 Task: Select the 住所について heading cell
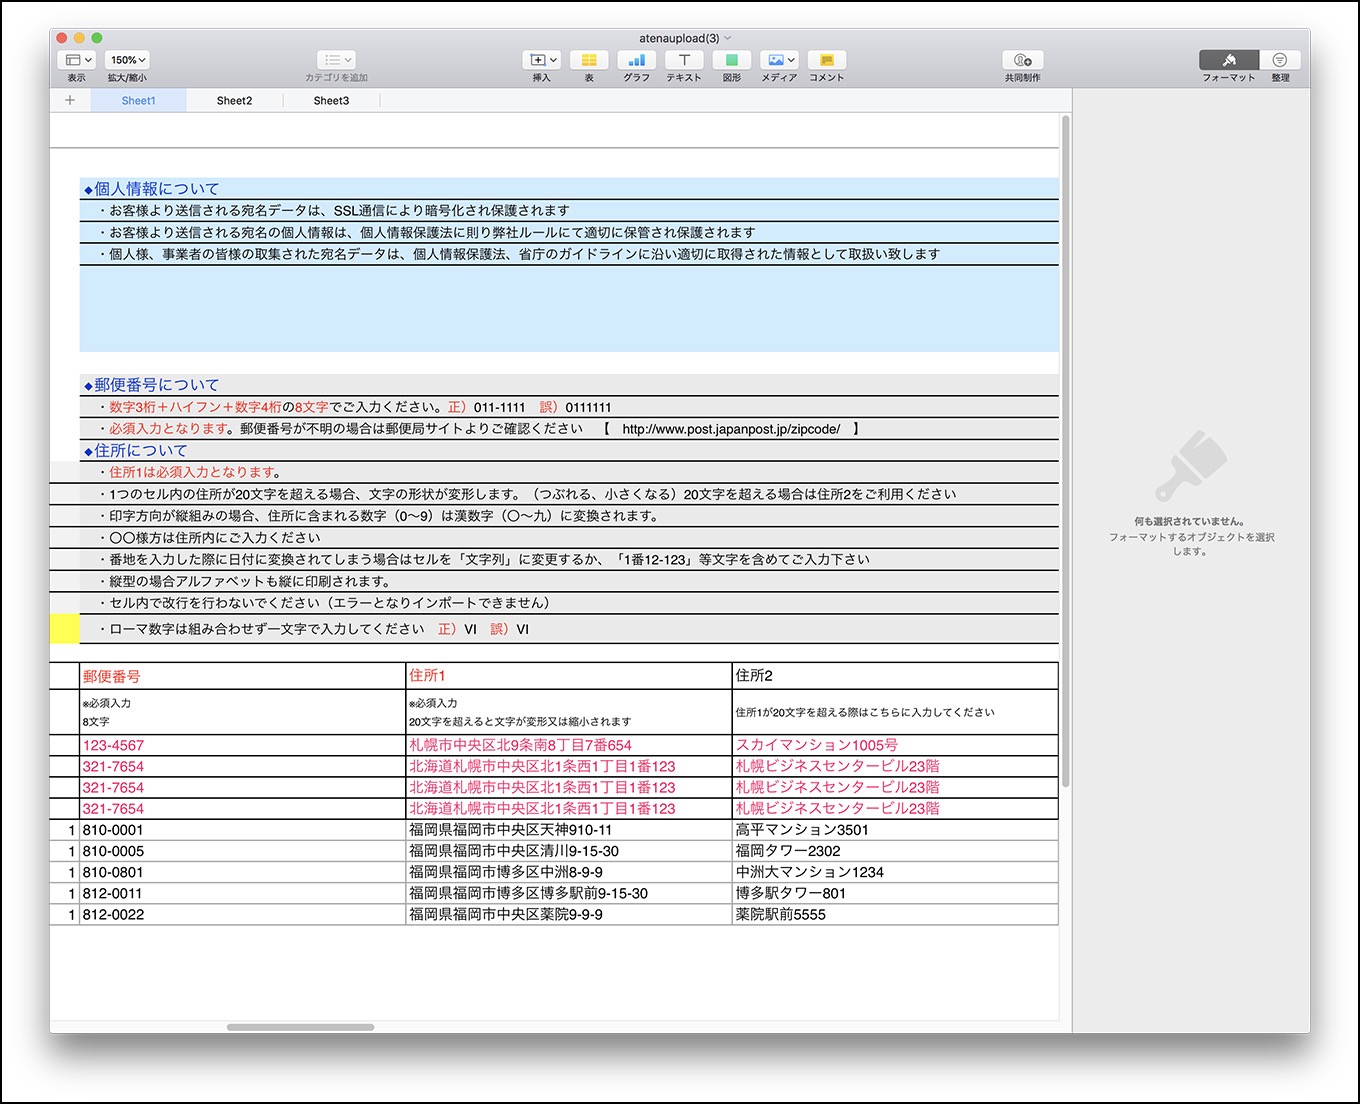[569, 451]
